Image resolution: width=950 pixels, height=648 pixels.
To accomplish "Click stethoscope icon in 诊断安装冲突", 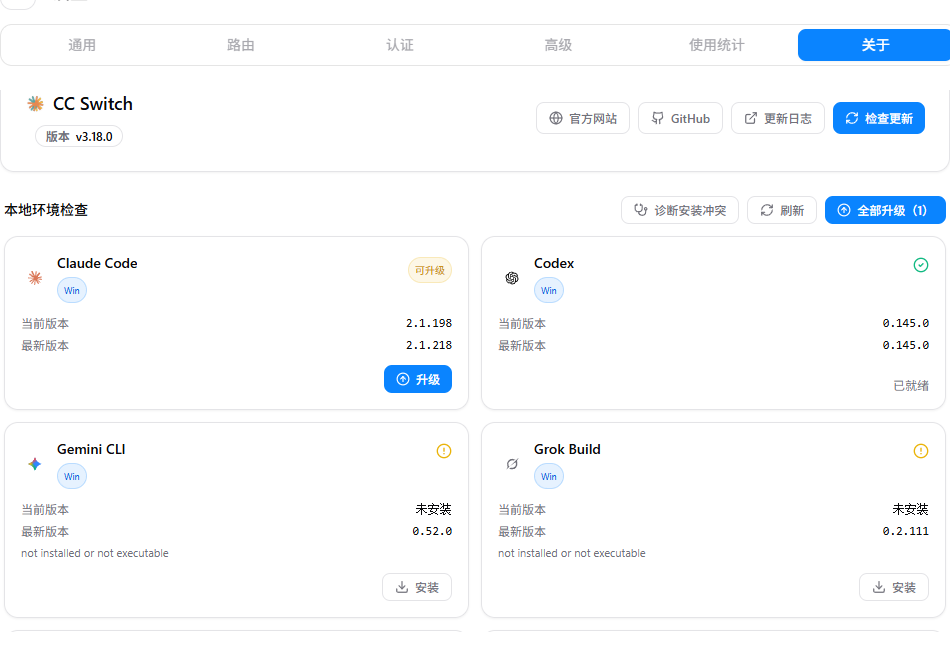I will click(640, 210).
